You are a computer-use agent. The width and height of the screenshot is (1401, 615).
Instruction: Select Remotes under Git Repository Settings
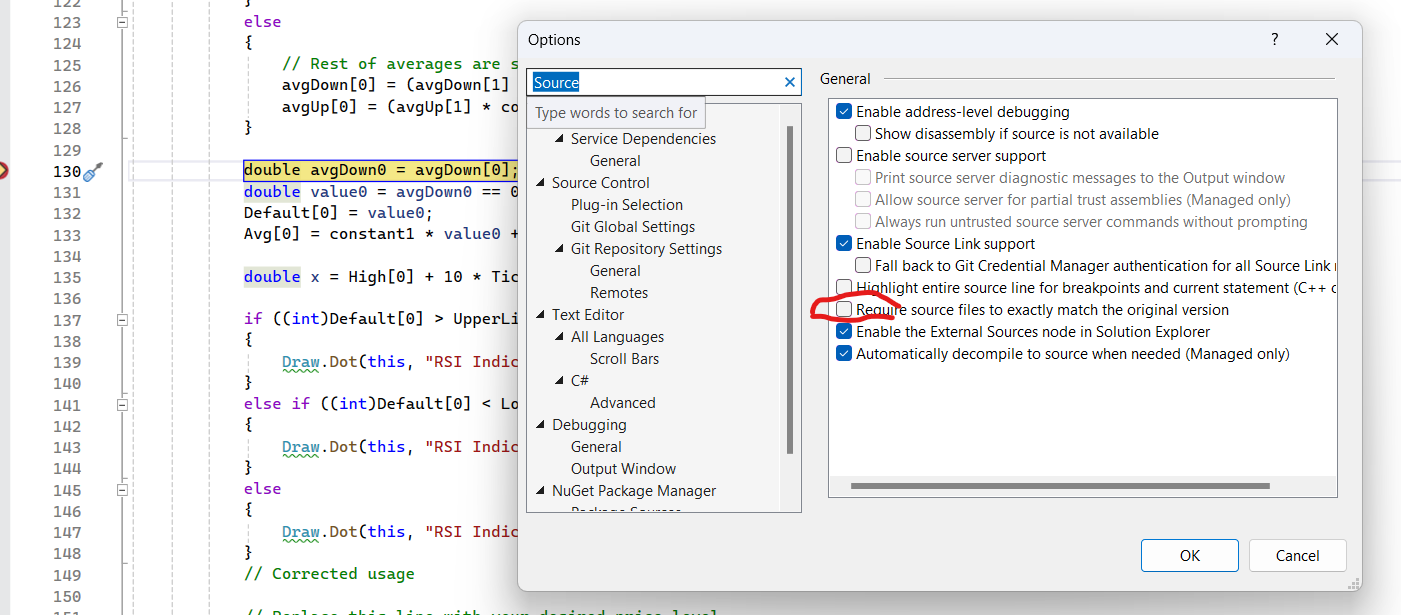619,293
